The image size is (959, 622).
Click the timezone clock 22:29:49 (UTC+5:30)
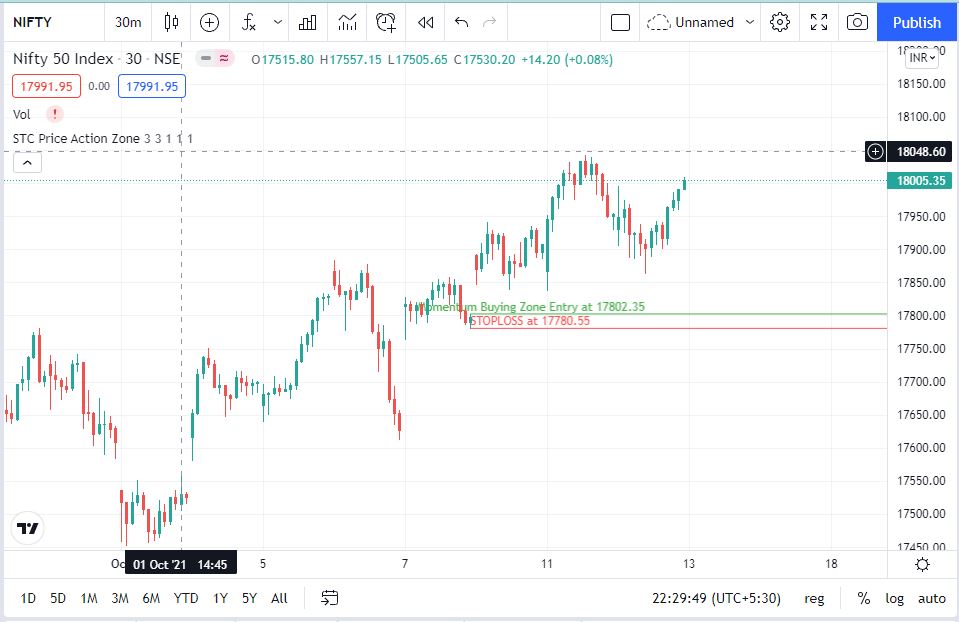714,598
